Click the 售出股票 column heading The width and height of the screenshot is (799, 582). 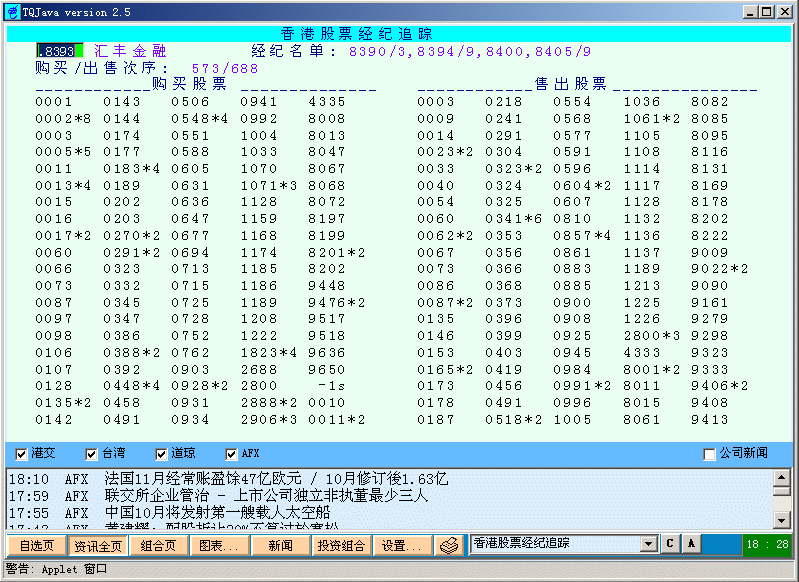click(x=570, y=84)
